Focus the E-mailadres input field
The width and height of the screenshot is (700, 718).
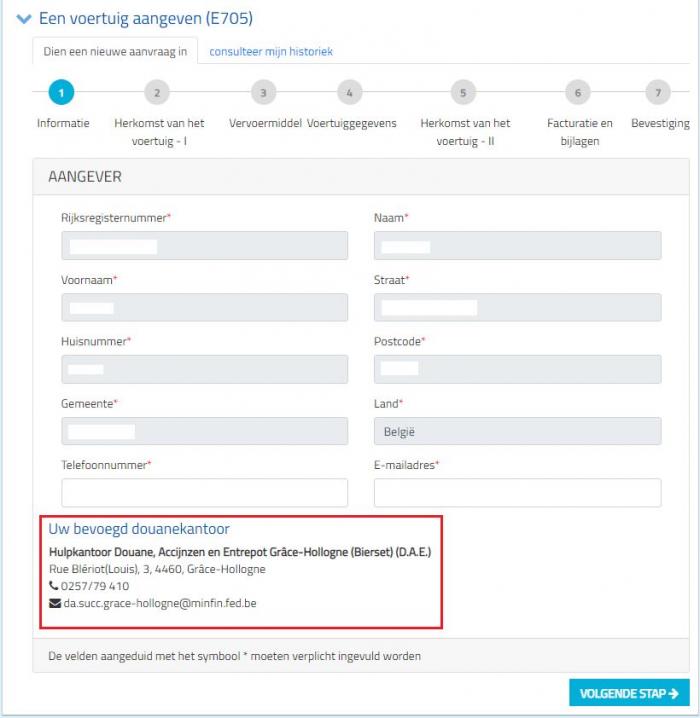coord(517,493)
